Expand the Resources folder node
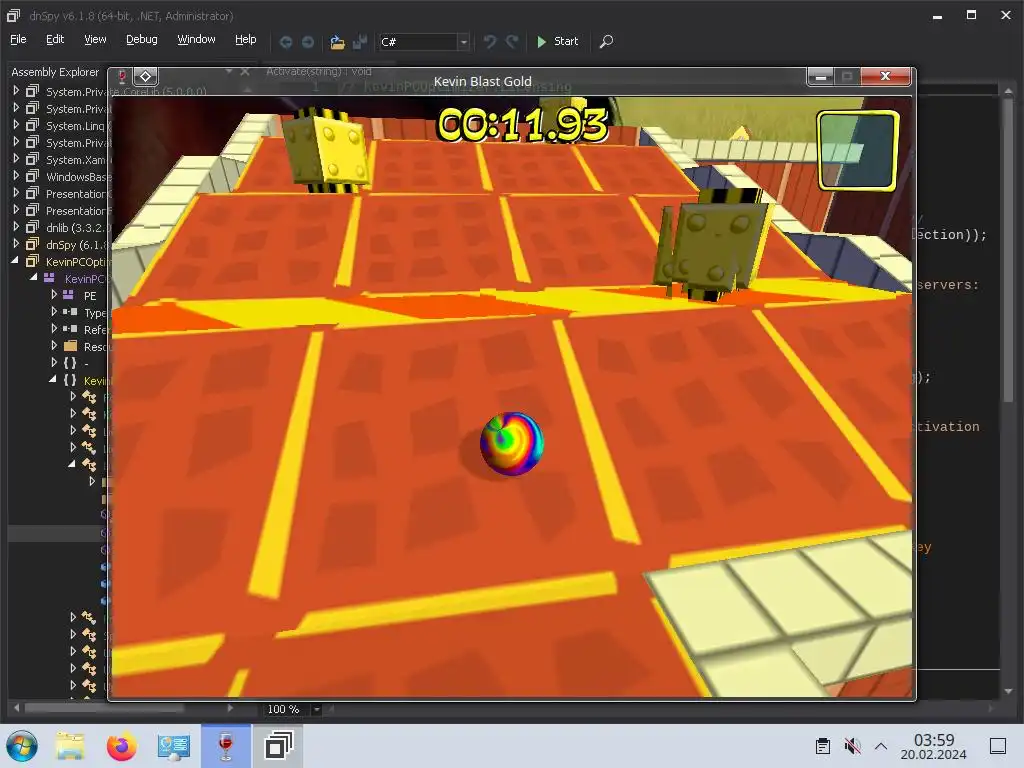The image size is (1024, 768). [54, 345]
